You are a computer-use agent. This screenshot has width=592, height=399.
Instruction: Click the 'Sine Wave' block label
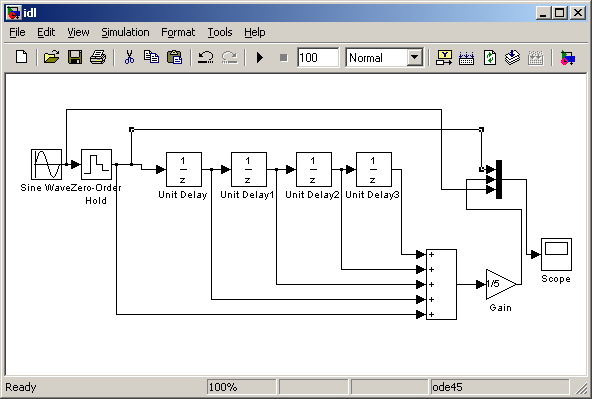[45, 188]
